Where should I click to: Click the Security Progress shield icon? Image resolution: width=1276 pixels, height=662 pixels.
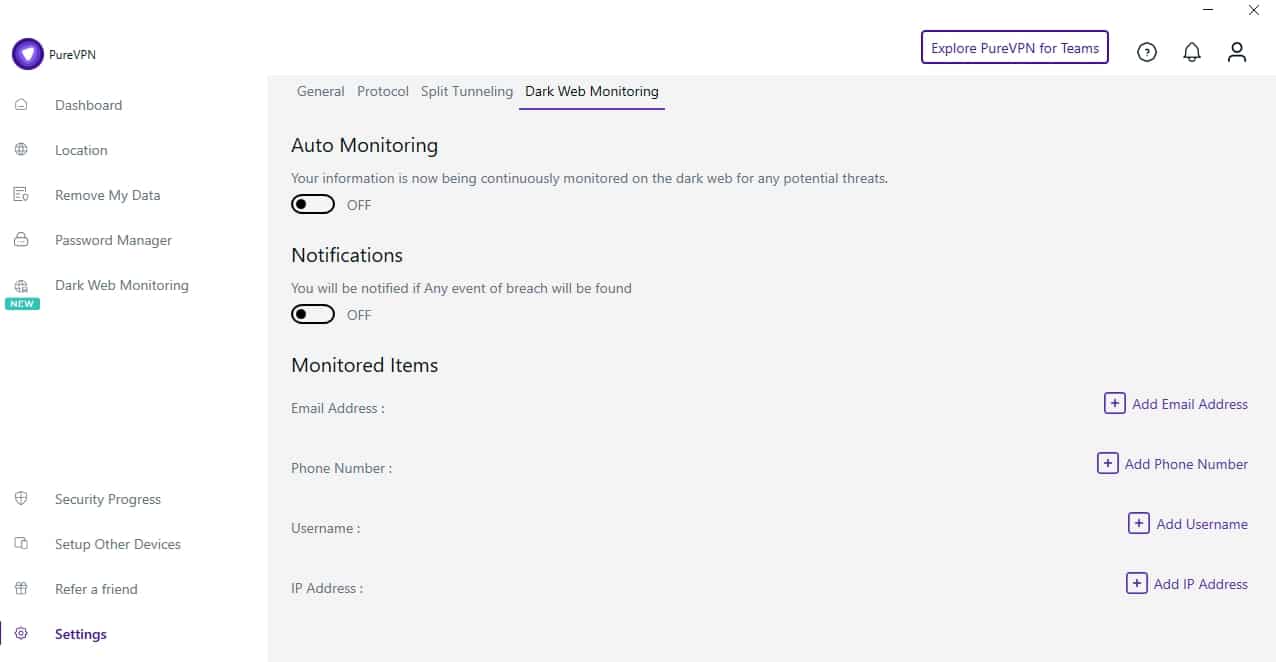[x=21, y=498]
